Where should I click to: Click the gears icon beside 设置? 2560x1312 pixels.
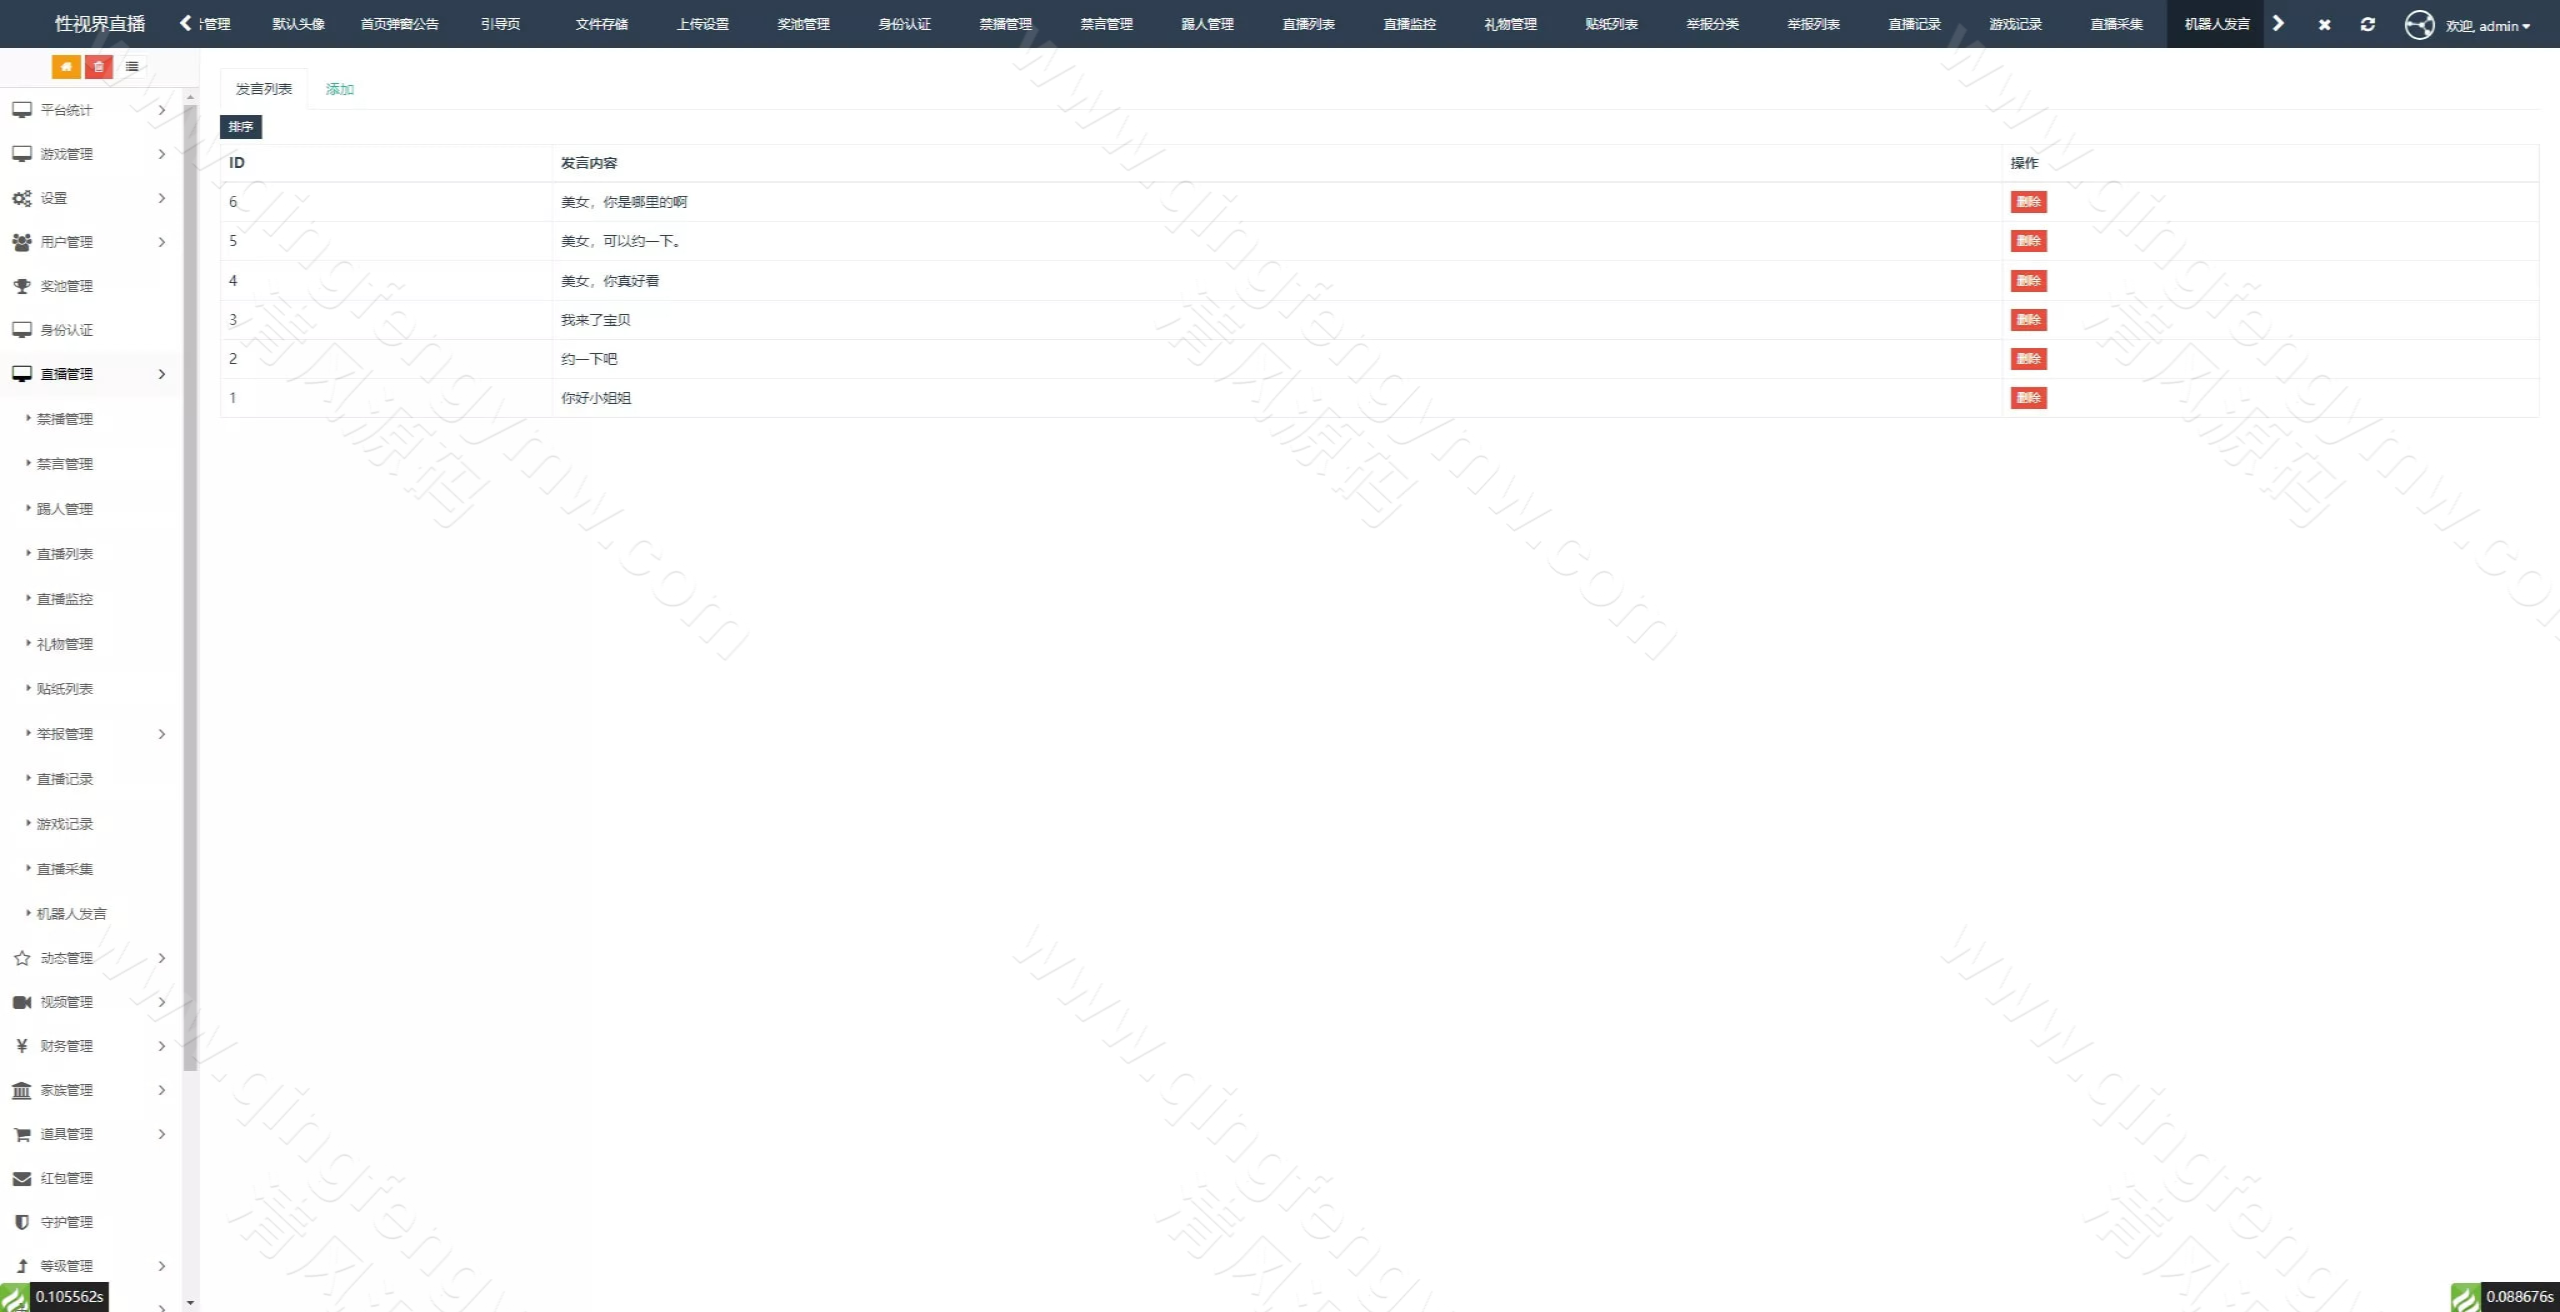click(22, 198)
